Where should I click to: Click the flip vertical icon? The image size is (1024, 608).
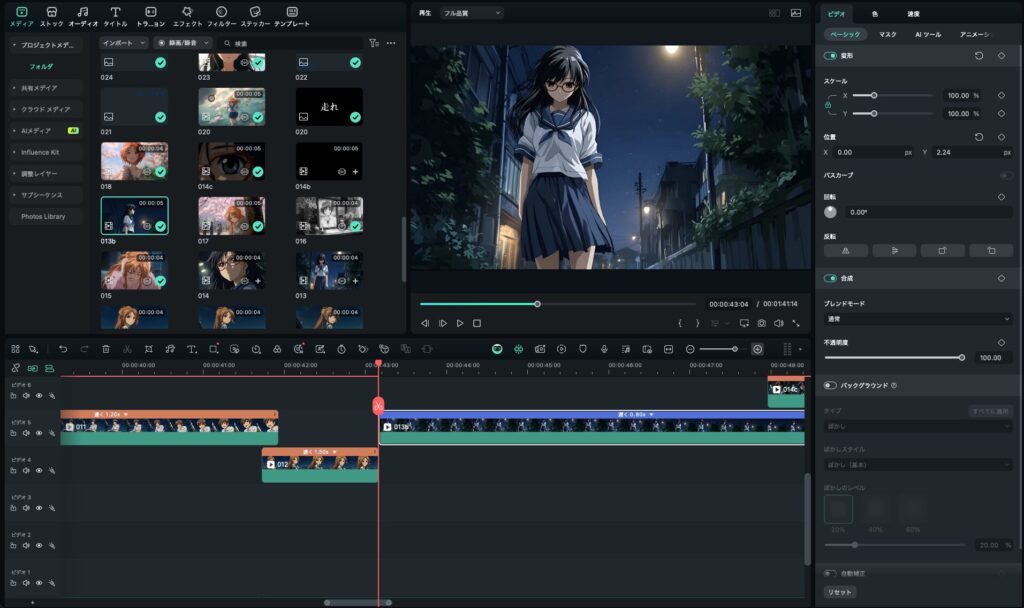[x=894, y=251]
